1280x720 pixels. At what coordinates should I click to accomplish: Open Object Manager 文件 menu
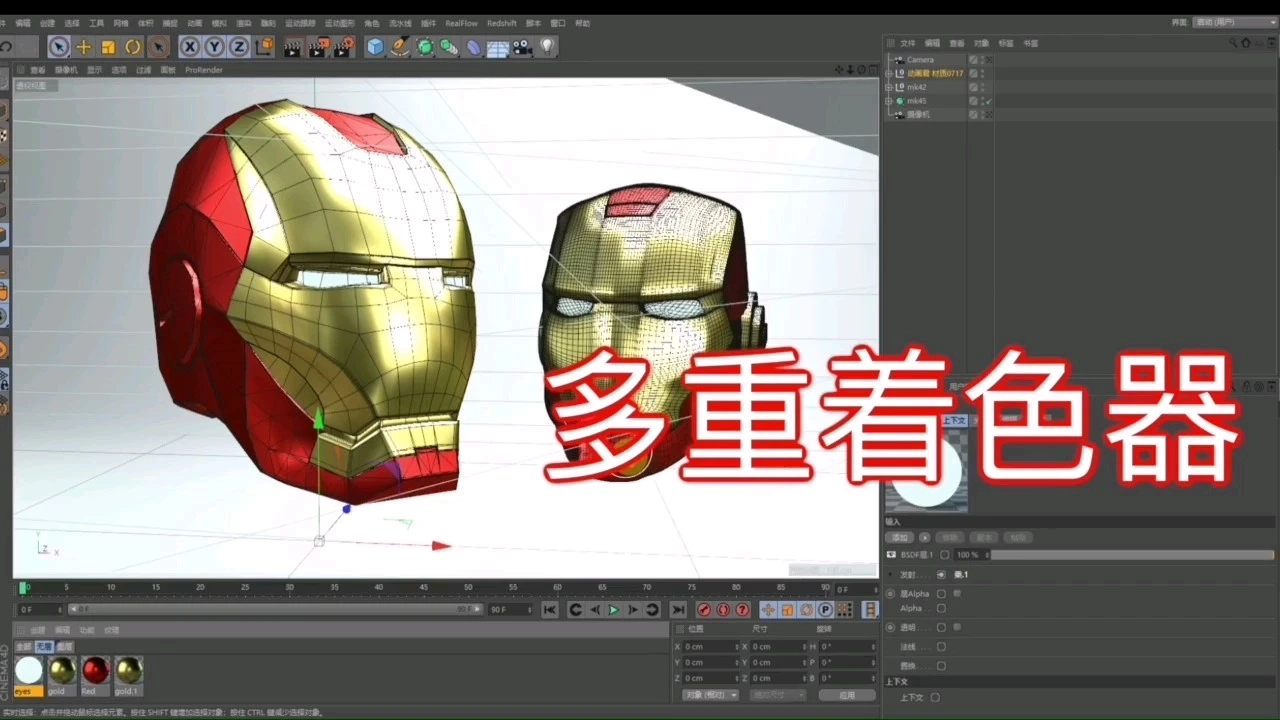908,44
